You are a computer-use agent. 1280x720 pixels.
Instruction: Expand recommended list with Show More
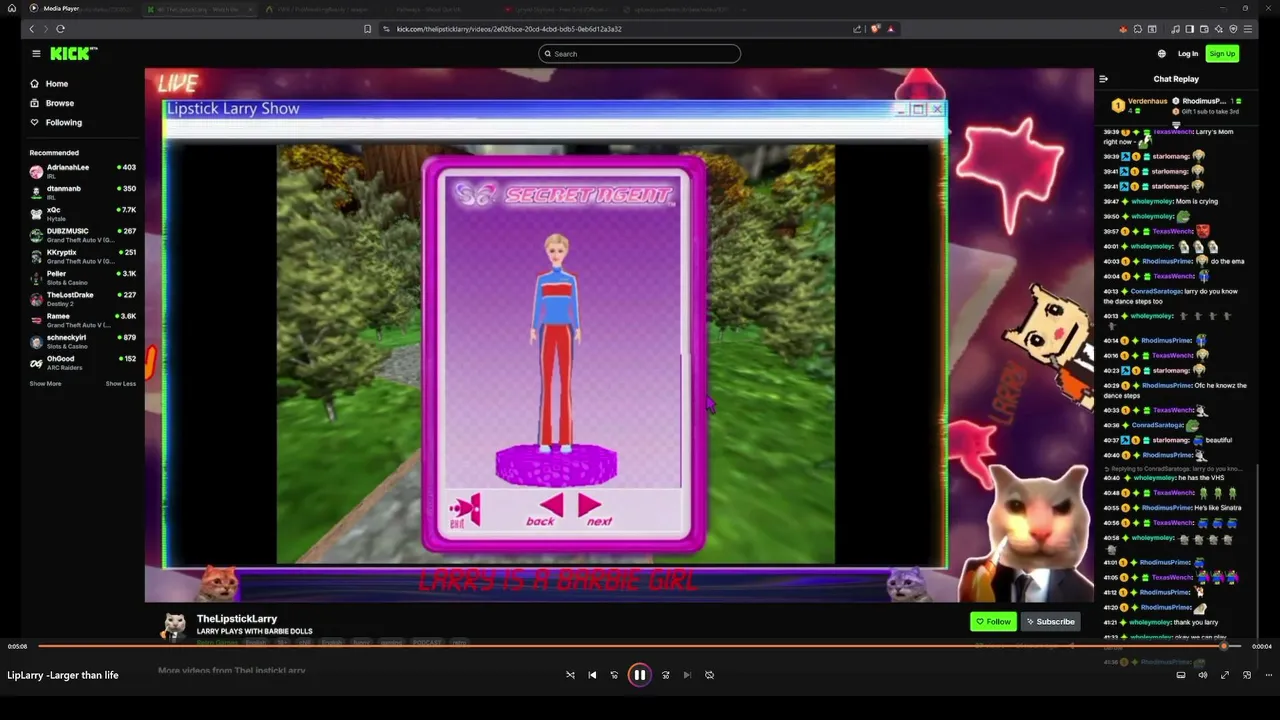(x=45, y=384)
